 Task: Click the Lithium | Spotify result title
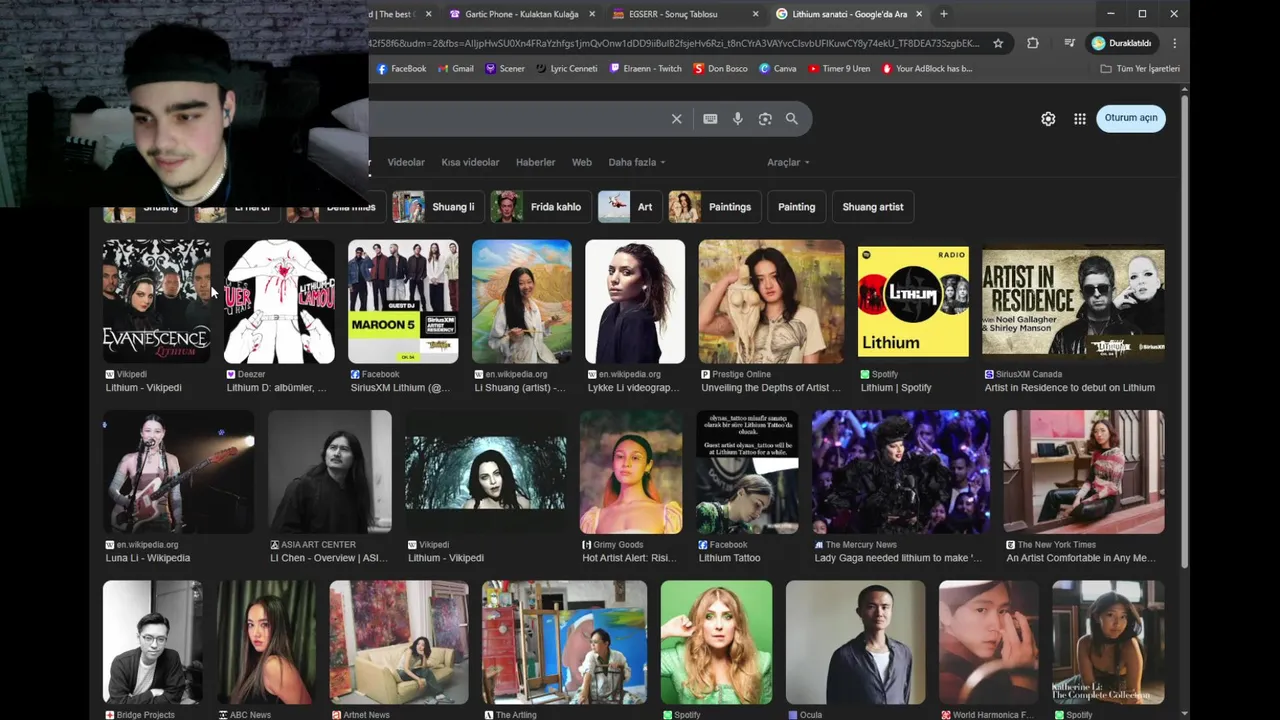pyautogui.click(x=896, y=388)
